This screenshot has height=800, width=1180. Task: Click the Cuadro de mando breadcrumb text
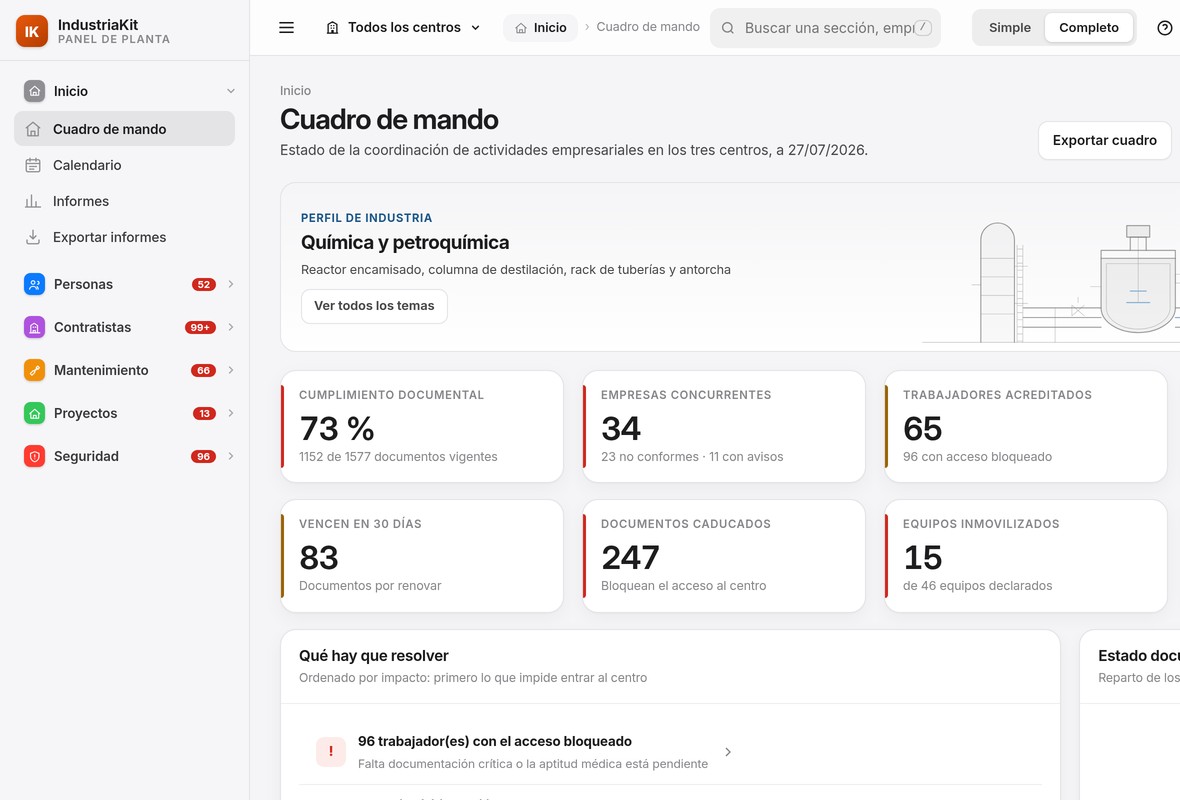click(x=648, y=27)
